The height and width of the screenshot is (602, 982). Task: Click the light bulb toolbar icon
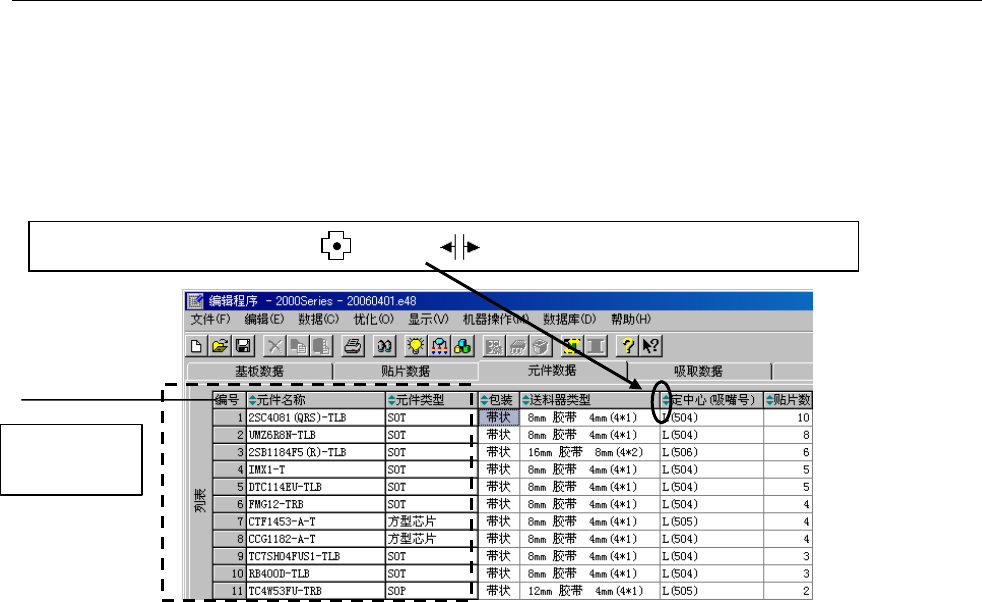click(x=415, y=346)
